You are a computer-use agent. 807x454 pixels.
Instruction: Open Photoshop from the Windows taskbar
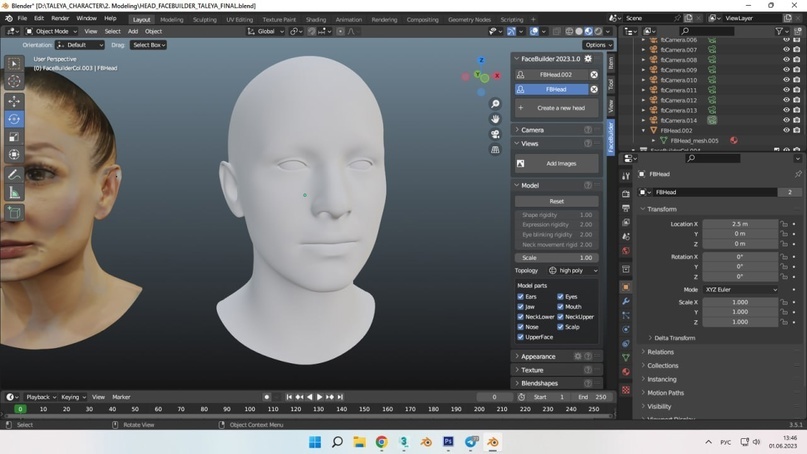point(448,442)
